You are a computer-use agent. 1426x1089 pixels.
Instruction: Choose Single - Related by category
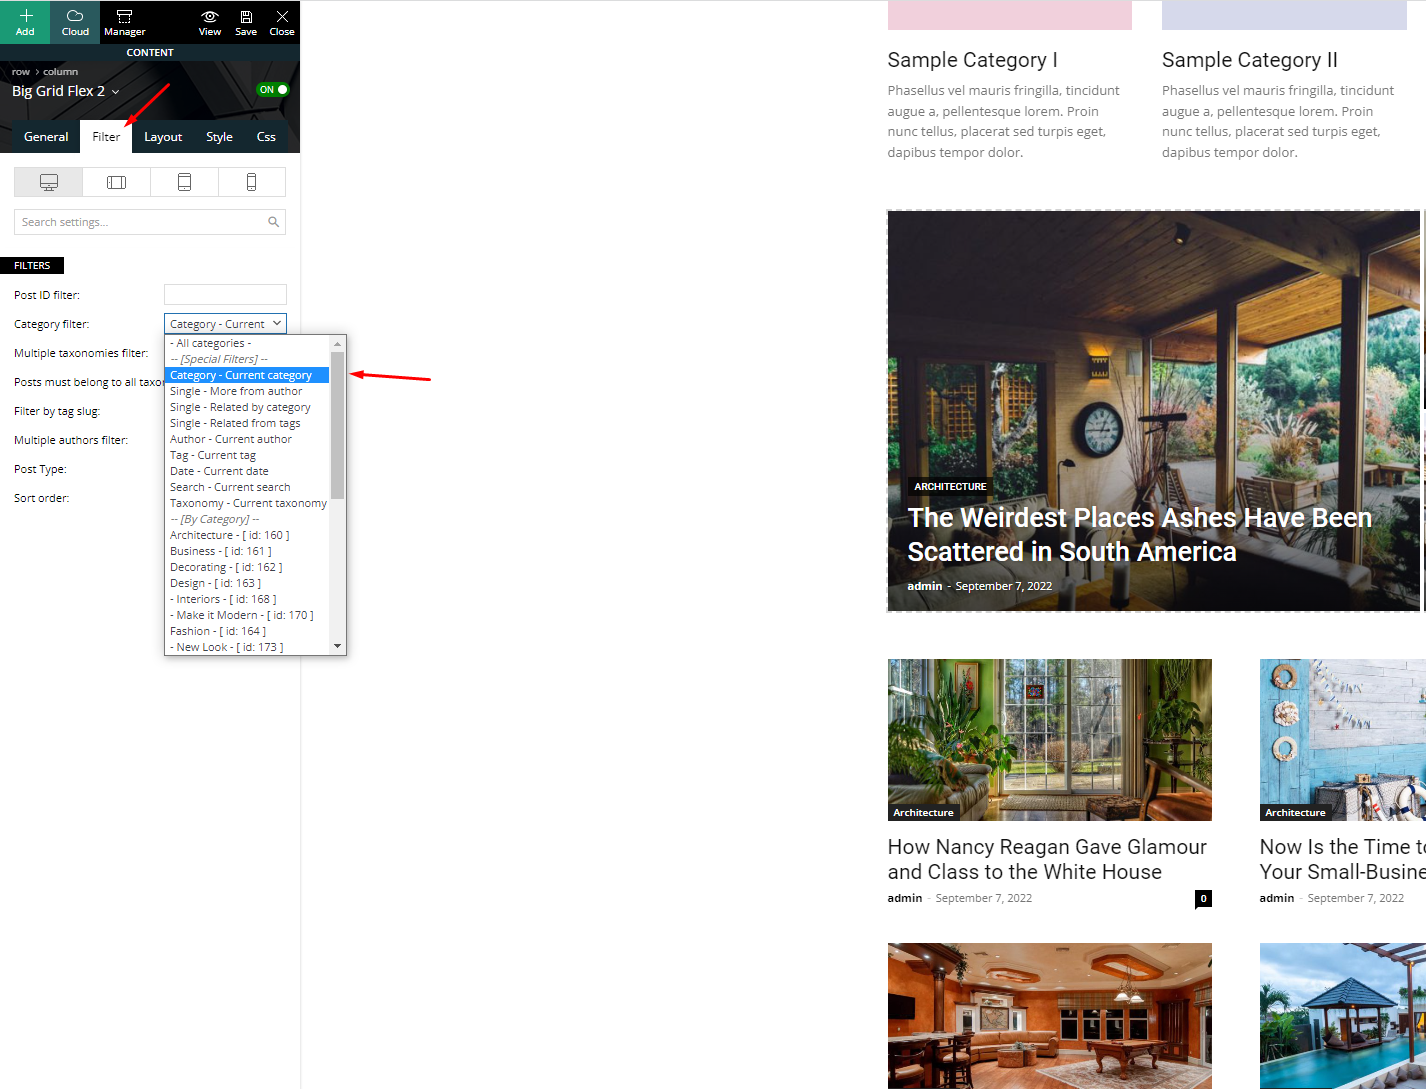[x=247, y=407]
